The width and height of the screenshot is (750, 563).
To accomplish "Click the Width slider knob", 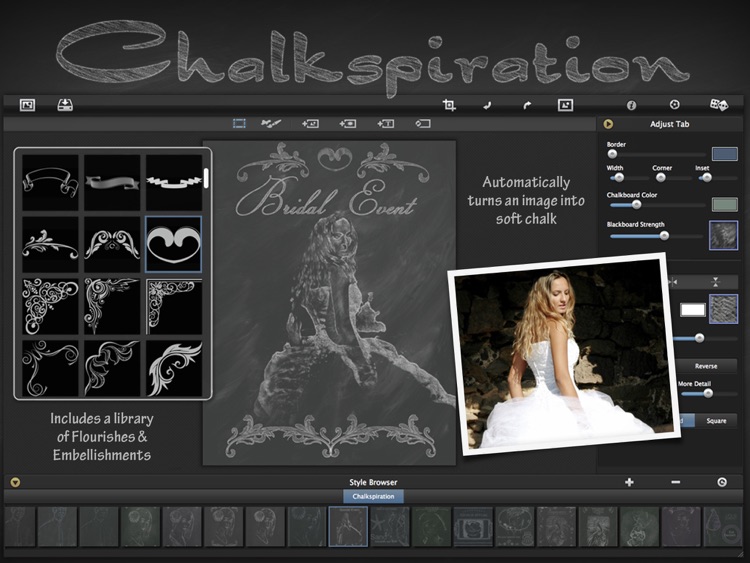I will click(619, 178).
